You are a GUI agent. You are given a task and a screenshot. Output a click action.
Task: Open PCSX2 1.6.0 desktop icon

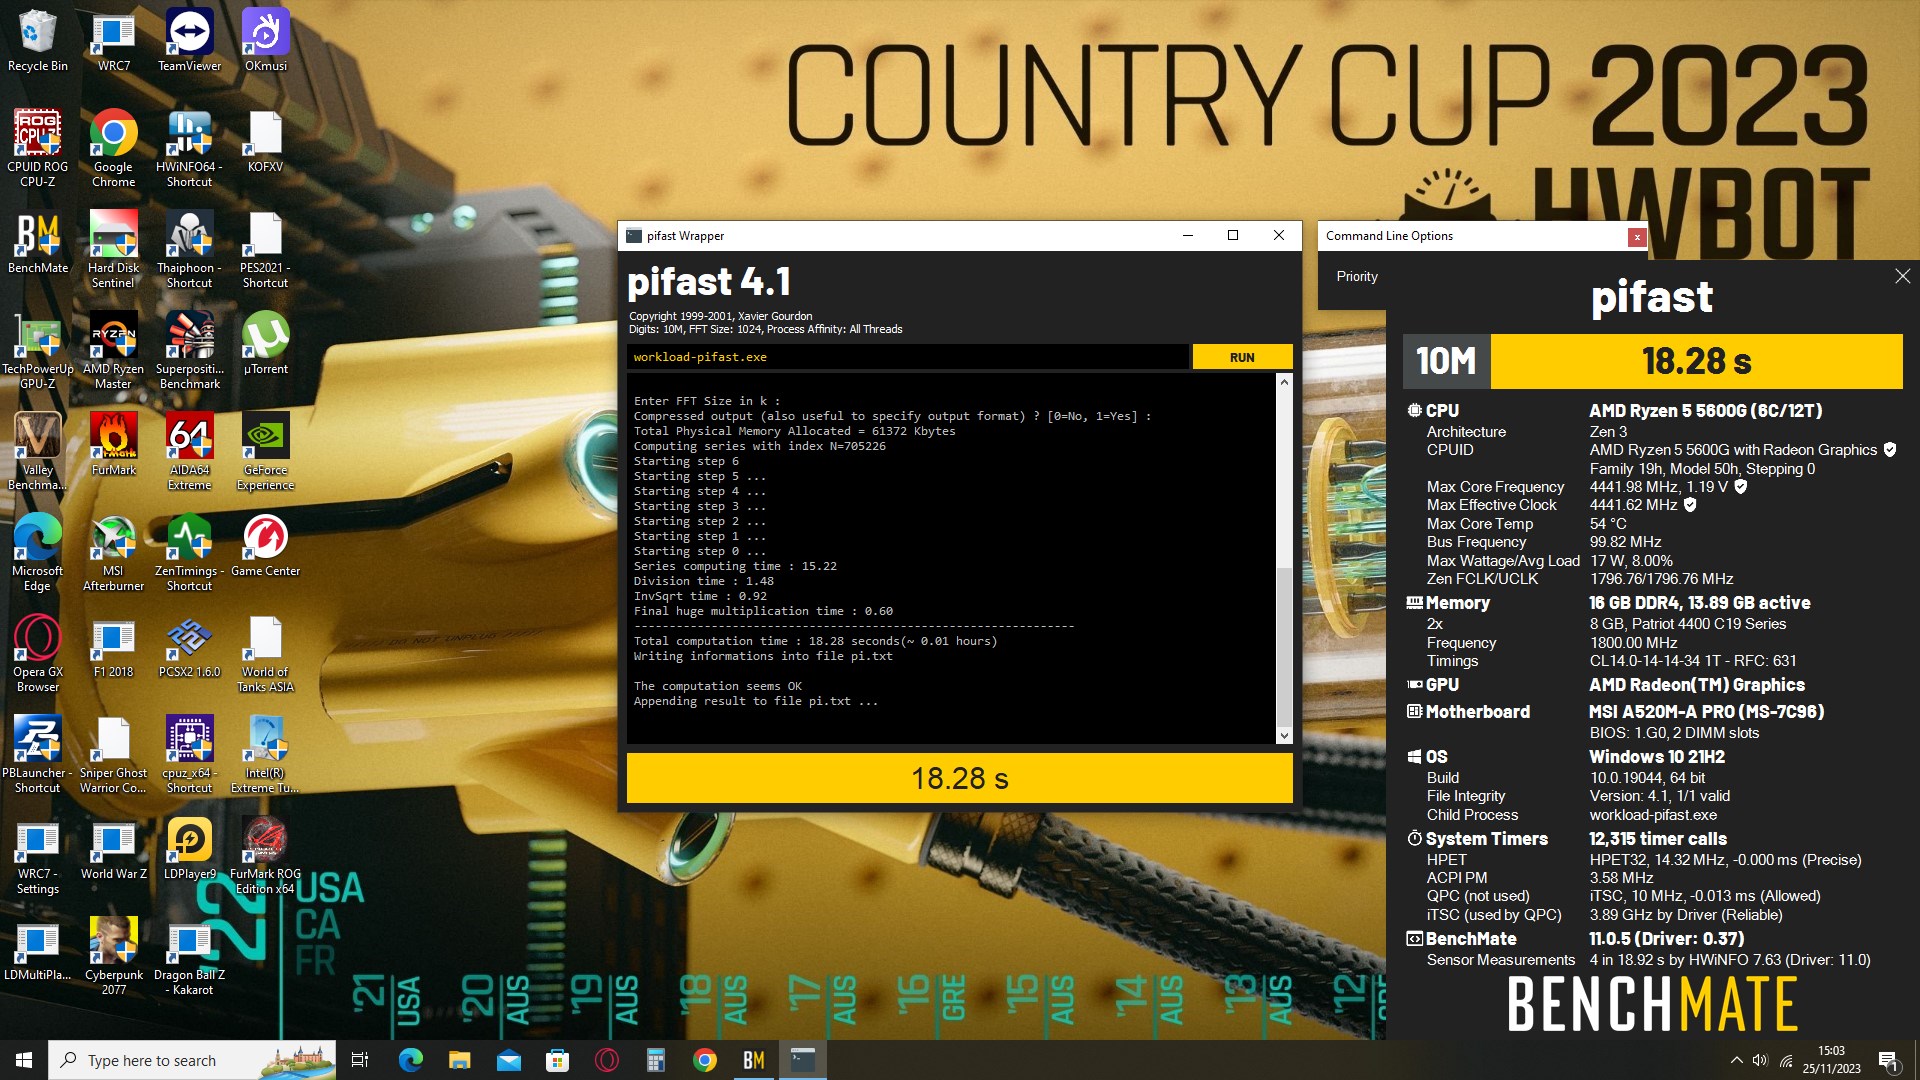point(189,647)
